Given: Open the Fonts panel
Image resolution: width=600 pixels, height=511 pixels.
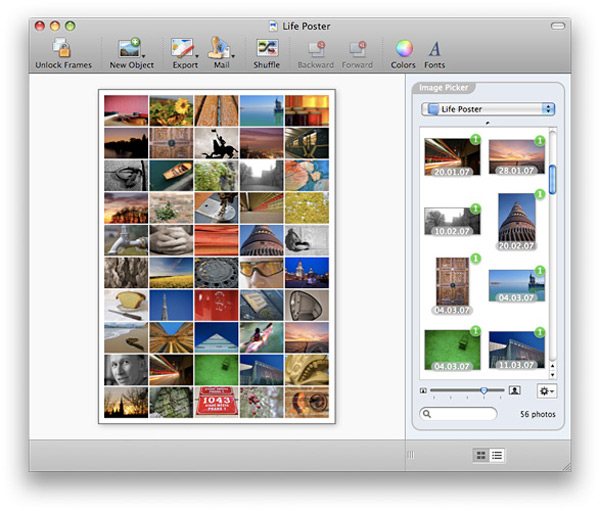Looking at the screenshot, I should (435, 48).
